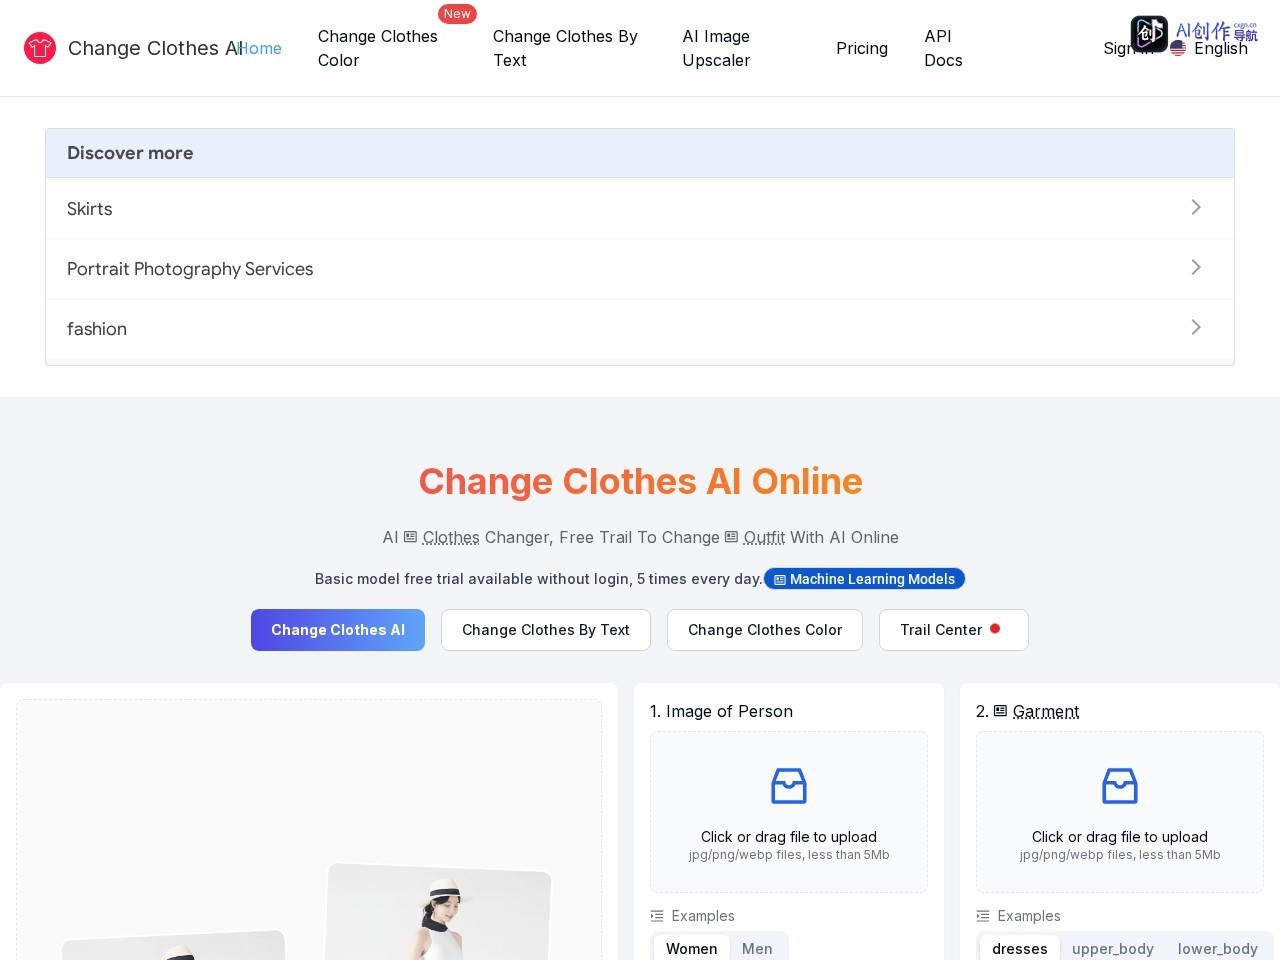Select the lower_body garment tab

[x=1218, y=948]
